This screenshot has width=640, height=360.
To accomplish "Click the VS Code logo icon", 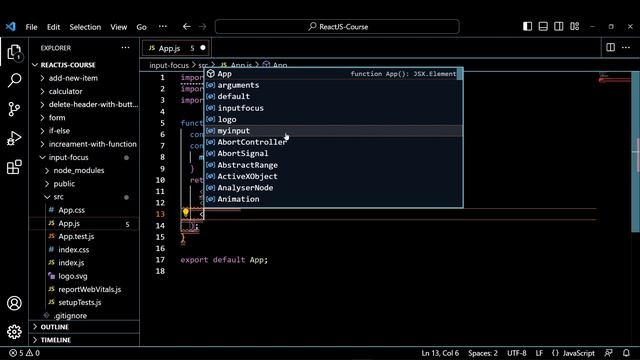I will coord(11,27).
